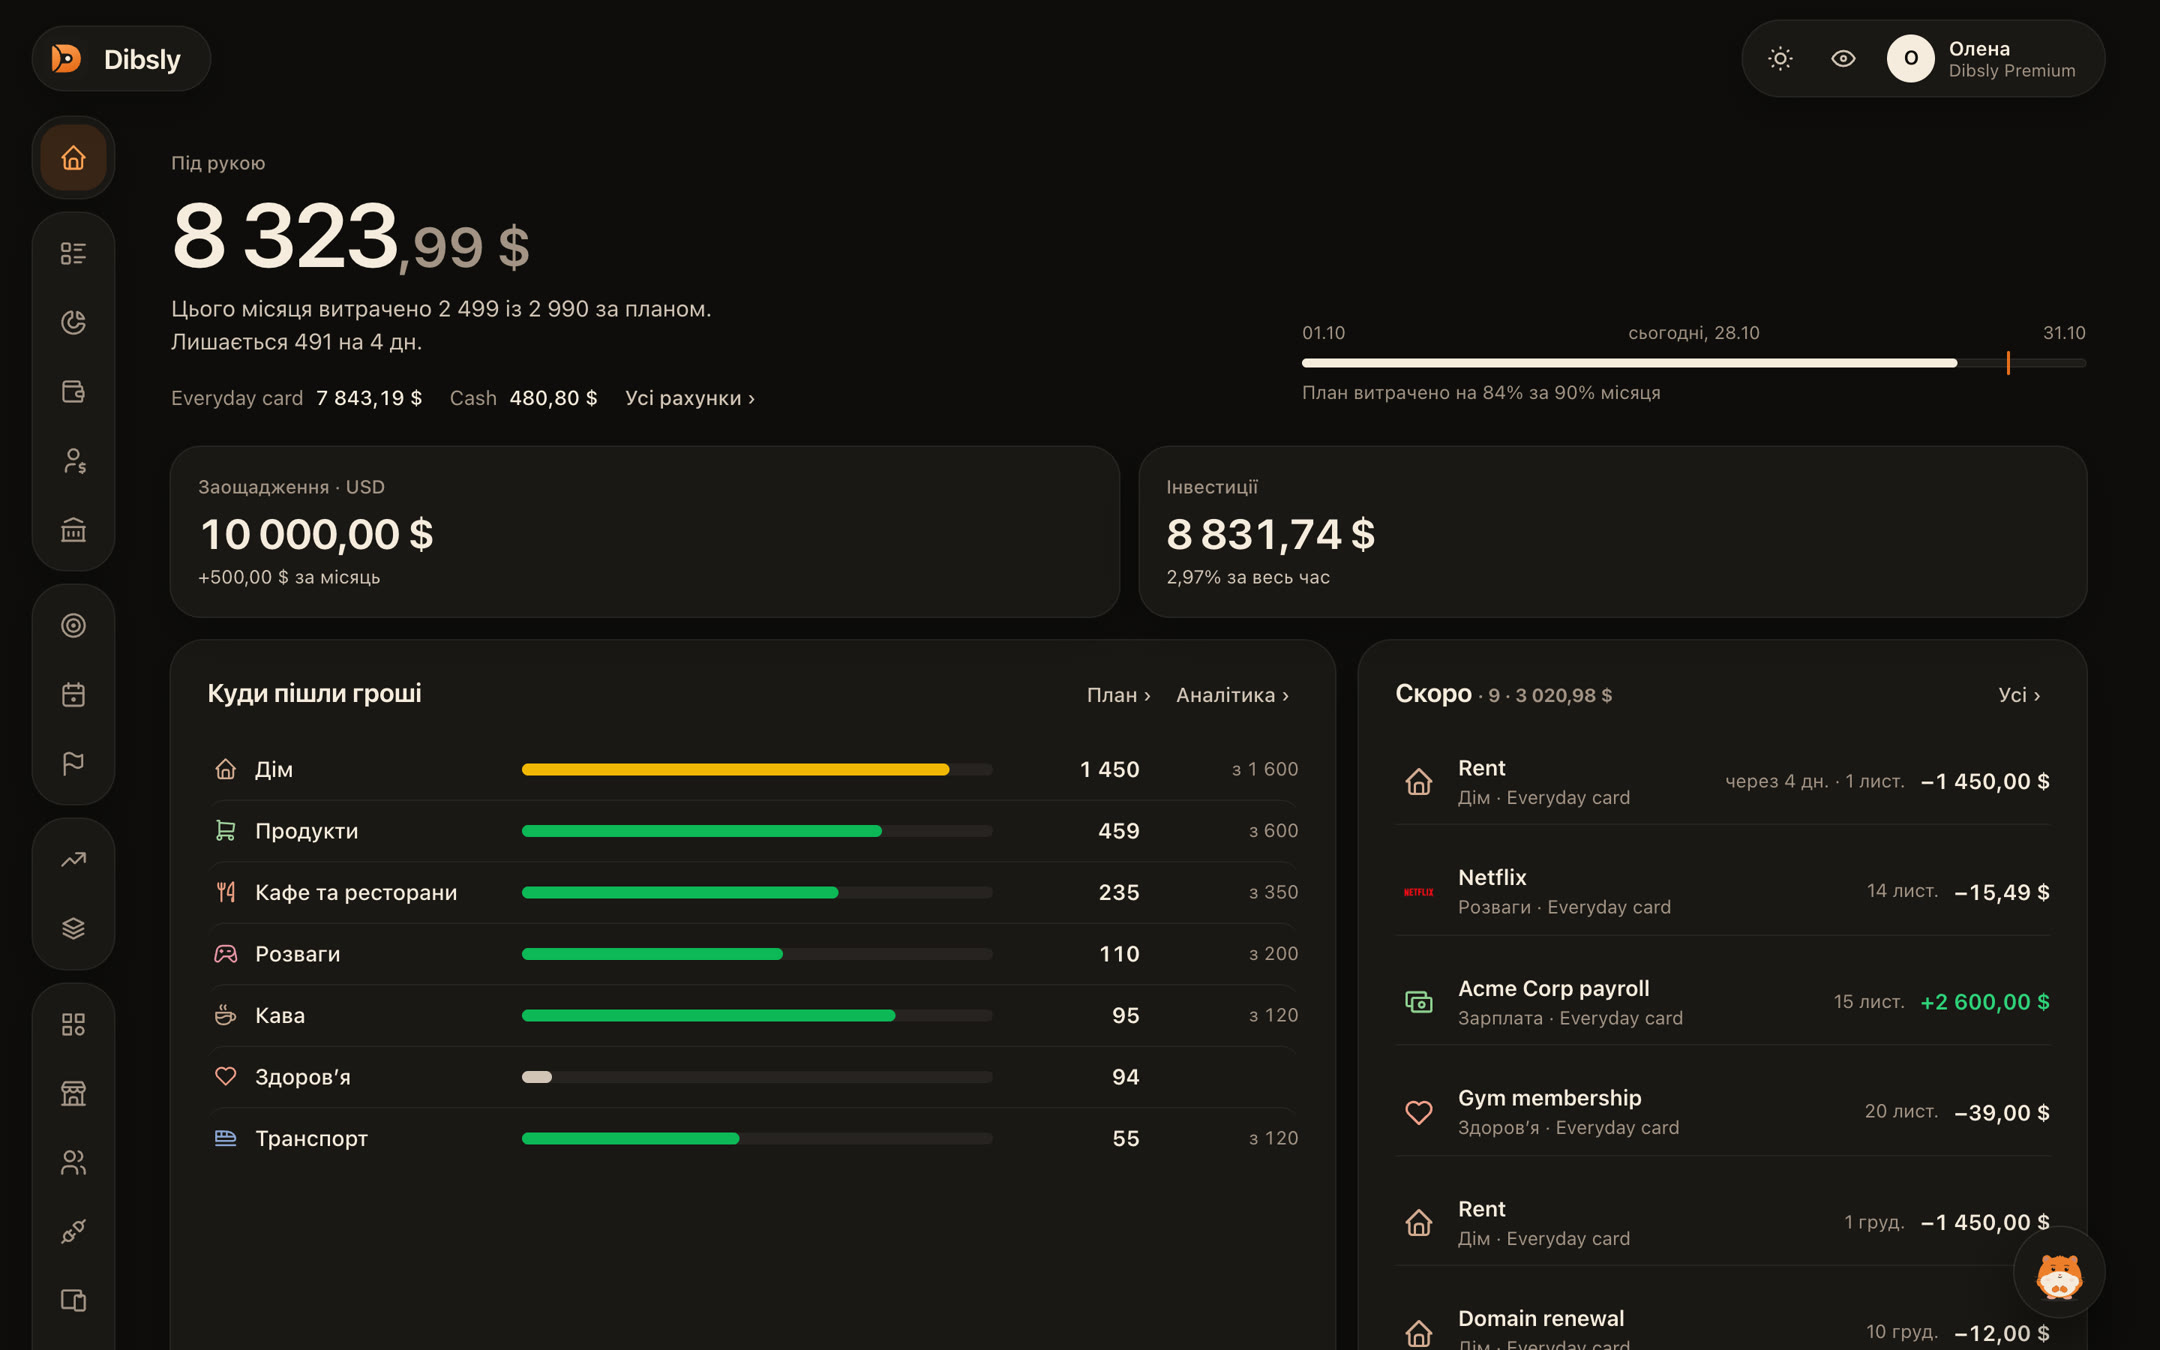Open the Gym membership upcoming payment
The width and height of the screenshot is (2160, 1350).
[x=1723, y=1112]
